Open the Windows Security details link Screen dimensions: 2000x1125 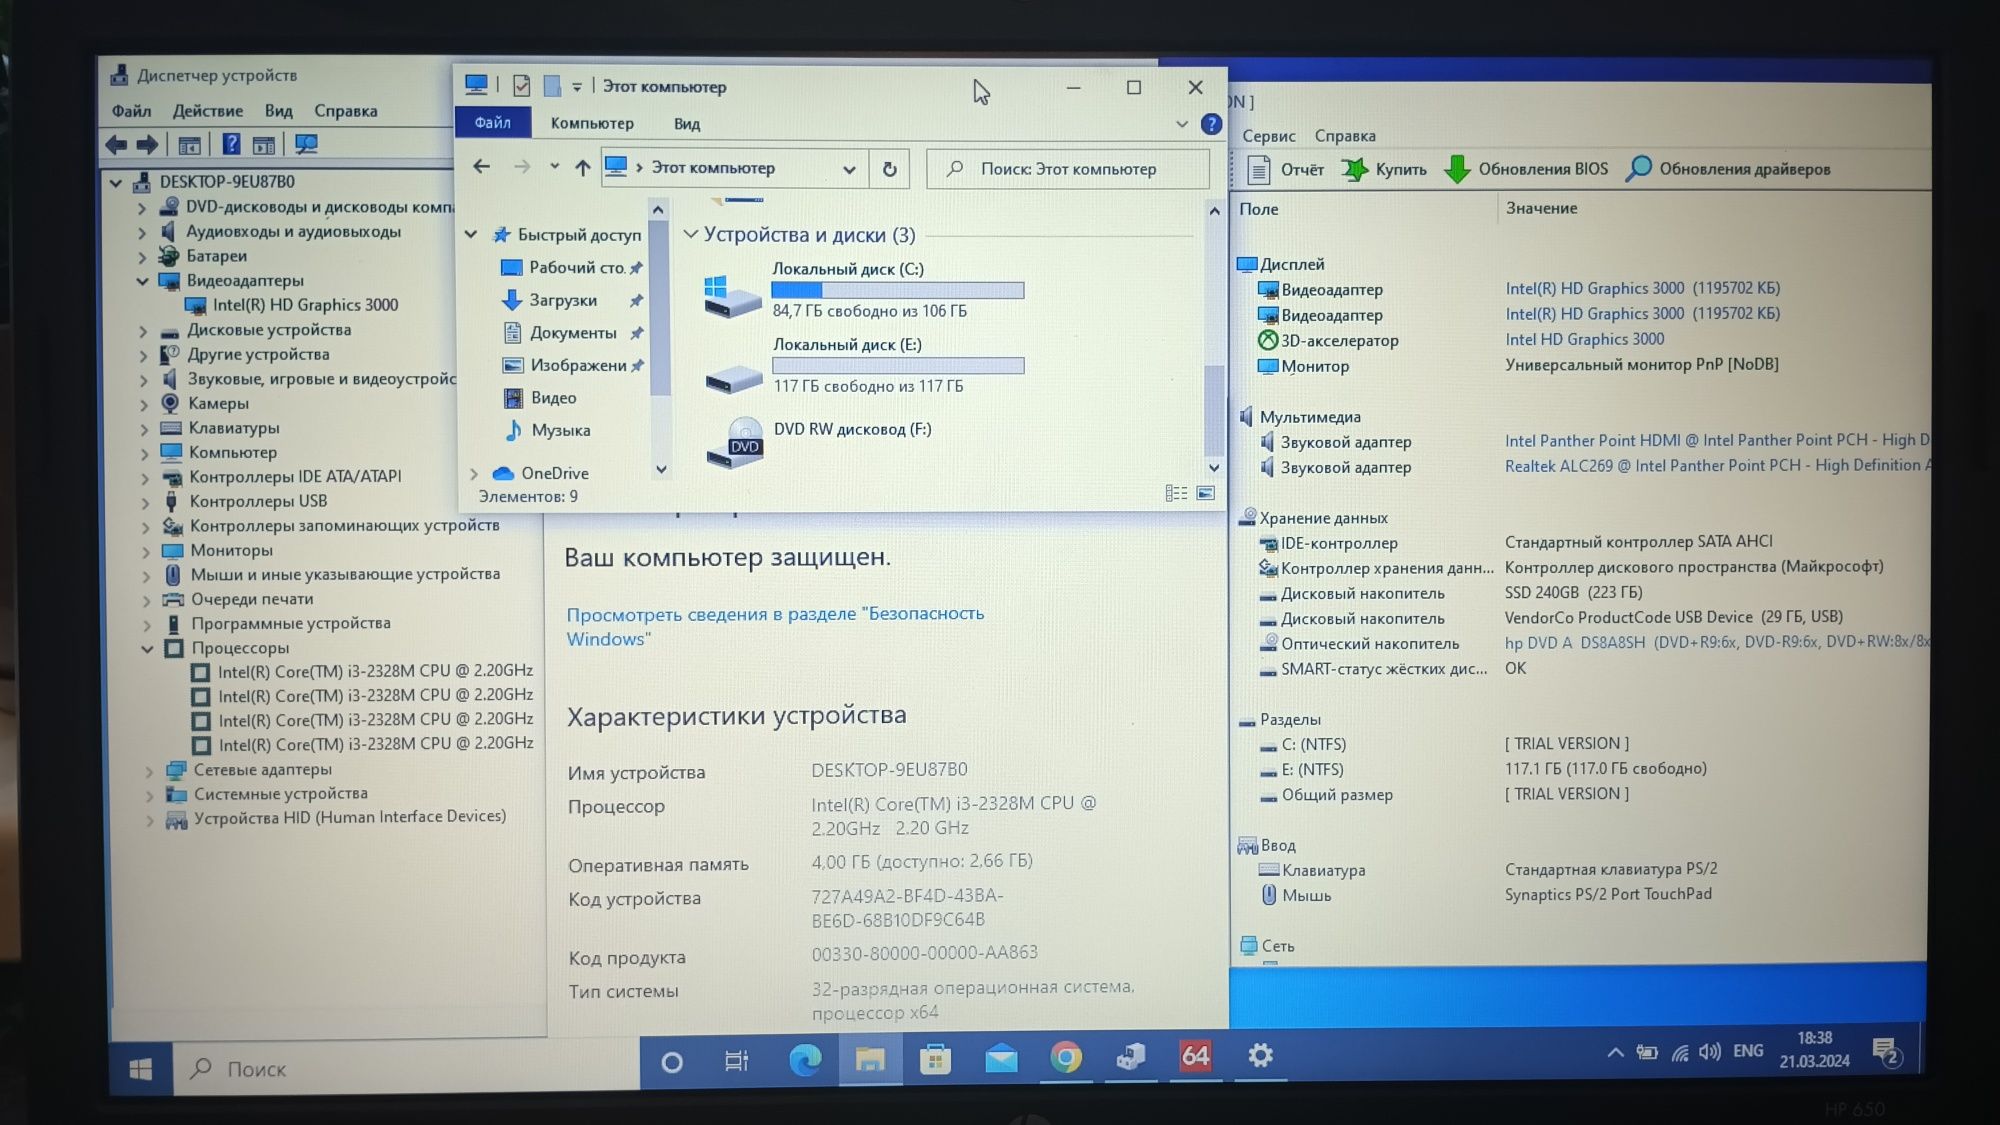point(775,626)
